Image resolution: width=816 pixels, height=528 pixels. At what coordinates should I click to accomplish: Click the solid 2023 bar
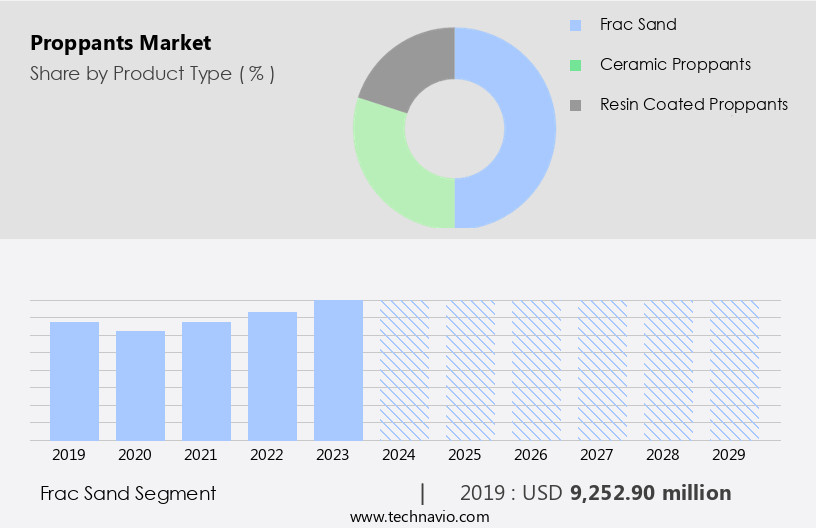tap(339, 370)
